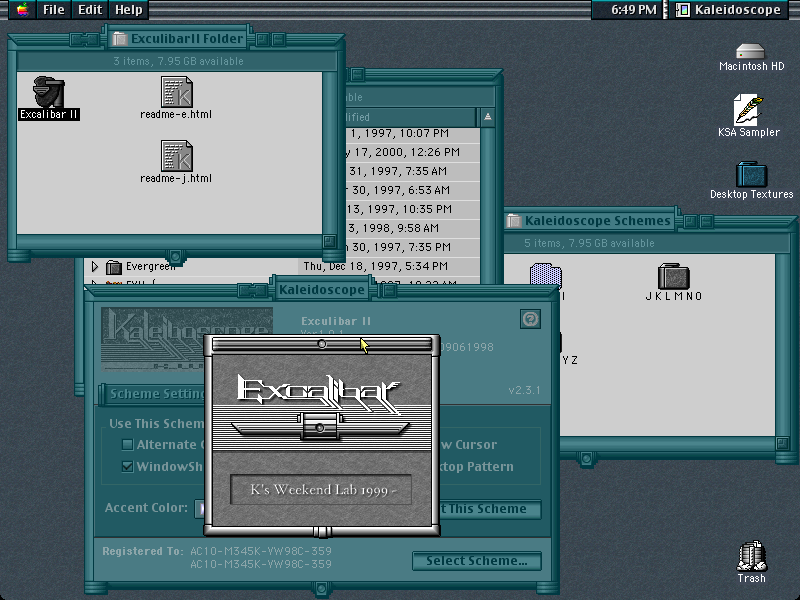The height and width of the screenshot is (600, 800).
Task: Click the "Registered To:" label
Action: 142,552
